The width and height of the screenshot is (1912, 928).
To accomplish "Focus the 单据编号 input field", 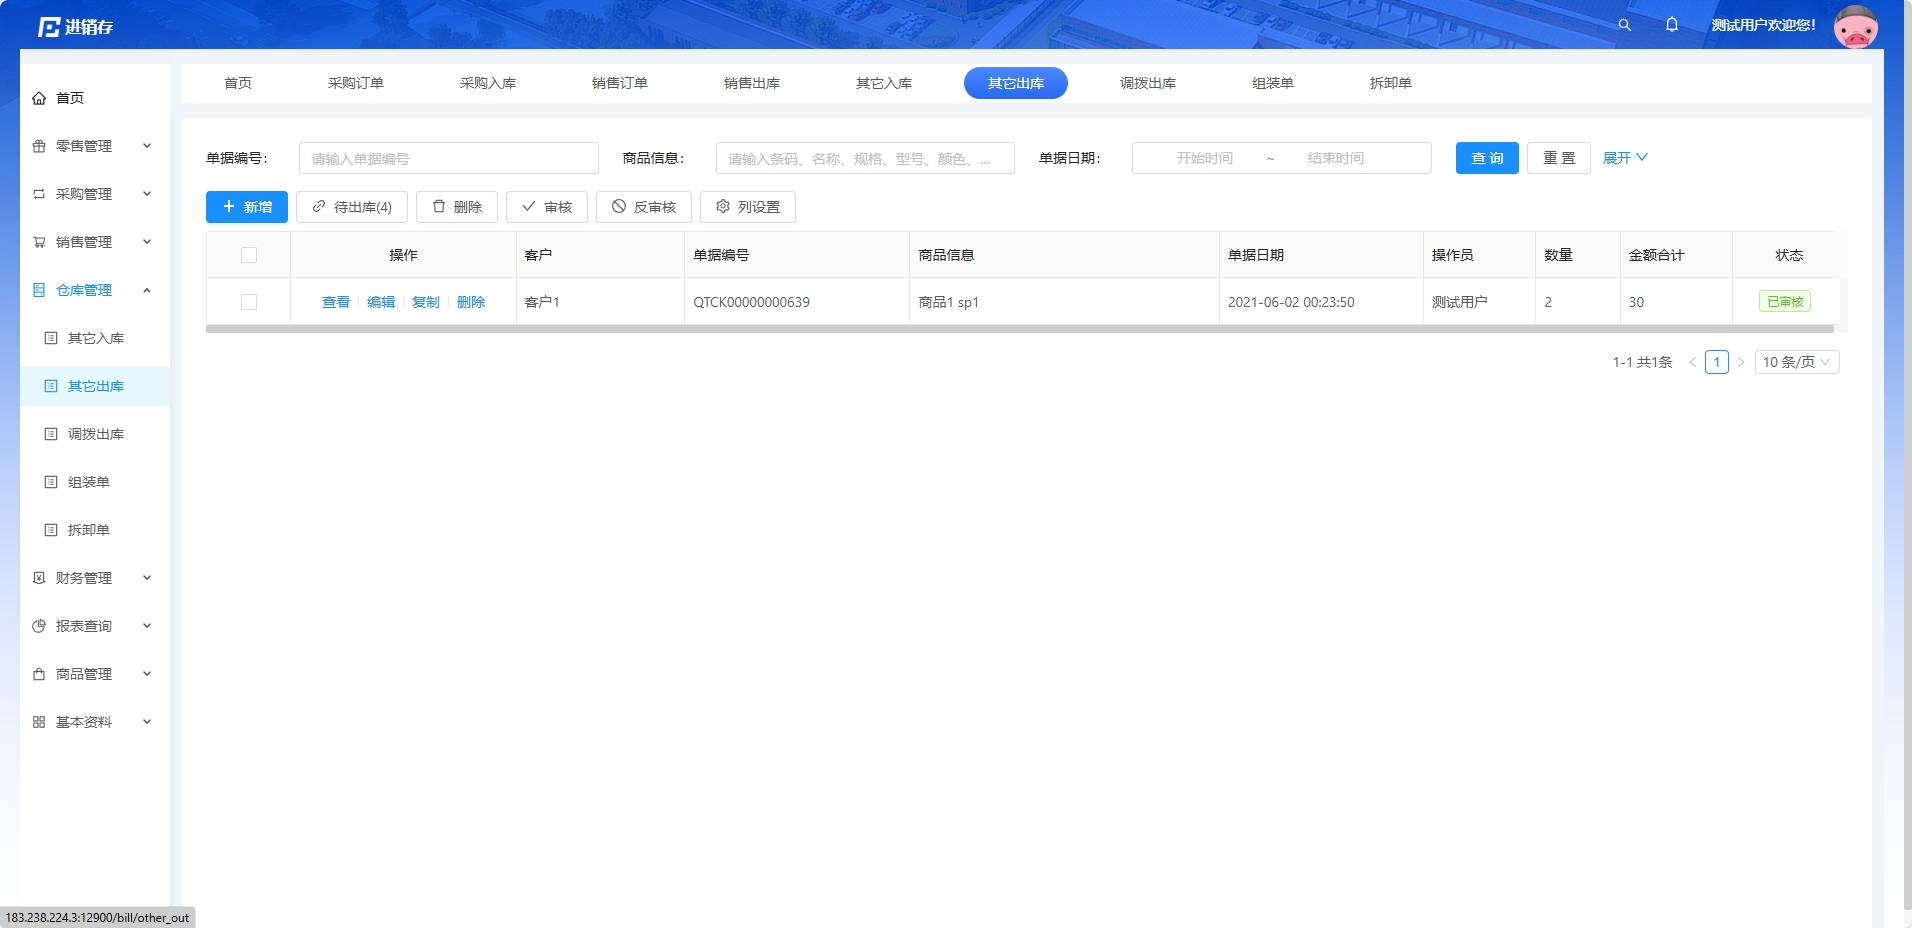I will (x=449, y=158).
